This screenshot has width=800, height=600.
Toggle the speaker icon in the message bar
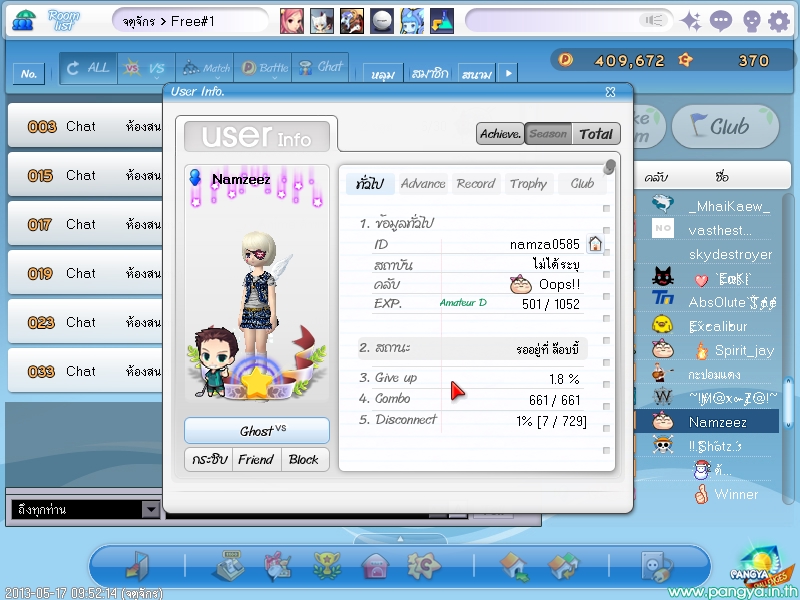point(653,20)
